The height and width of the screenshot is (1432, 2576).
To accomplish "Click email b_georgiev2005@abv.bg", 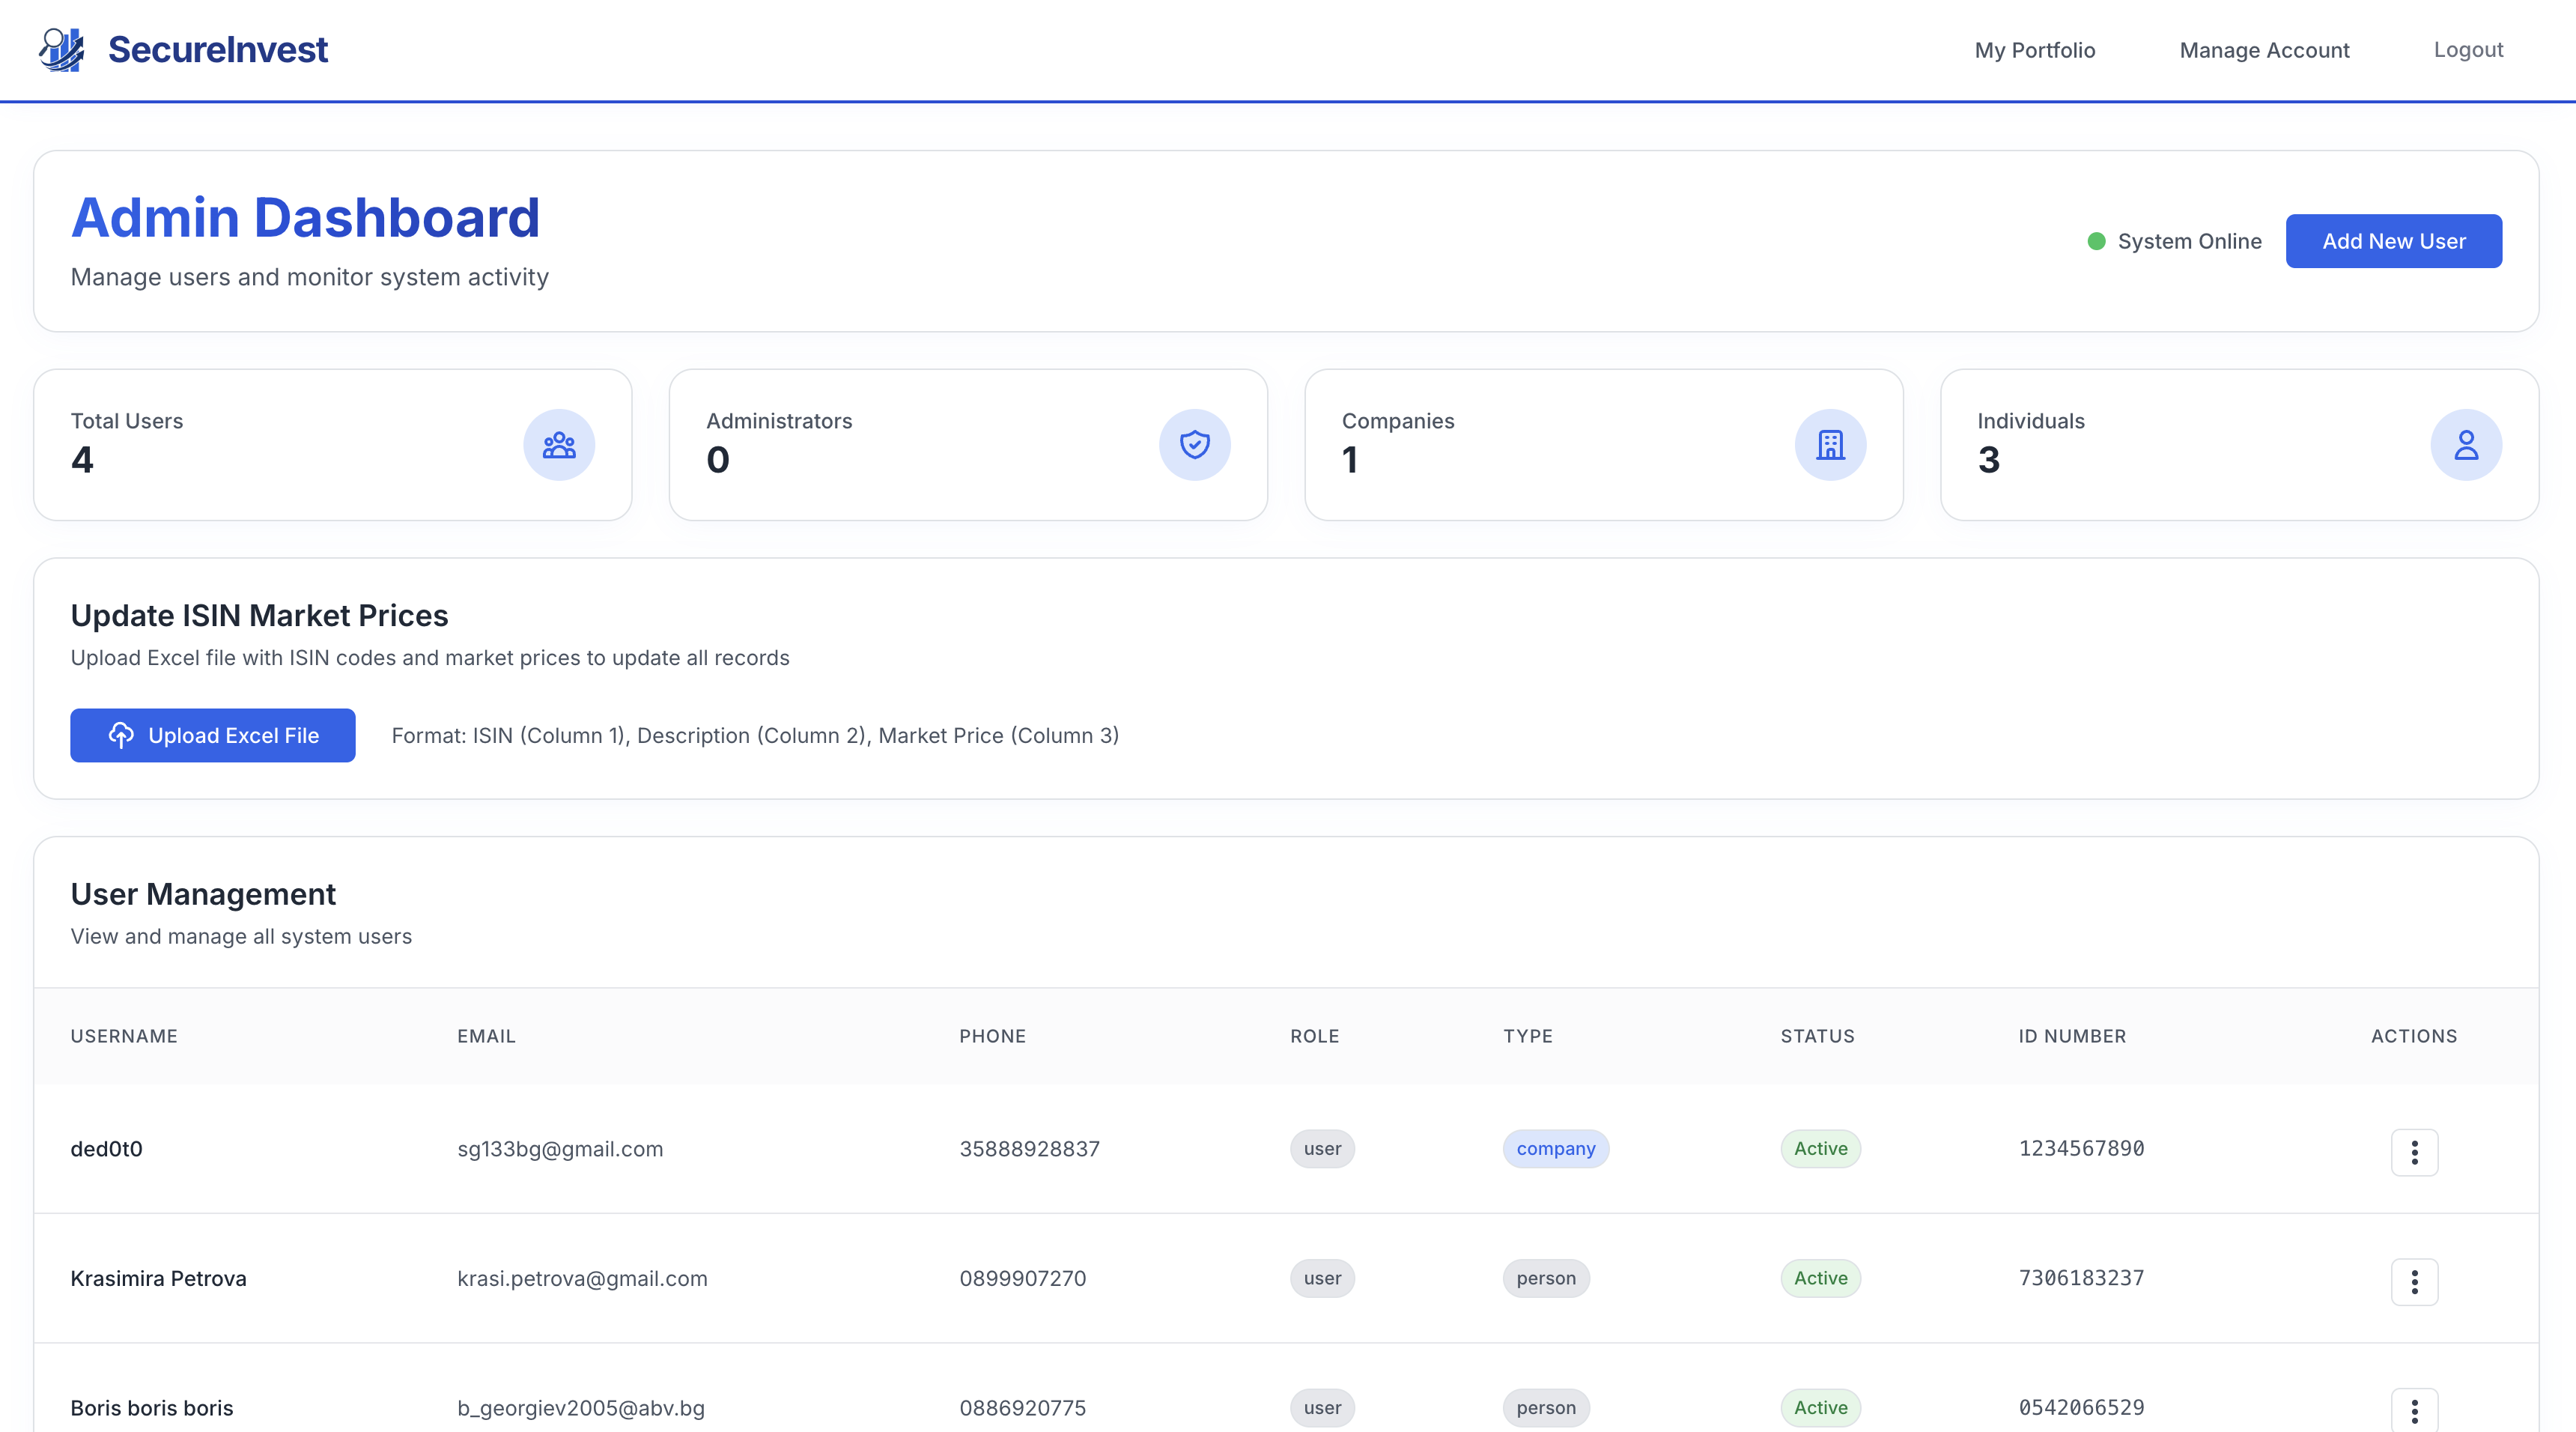I will tap(581, 1408).
